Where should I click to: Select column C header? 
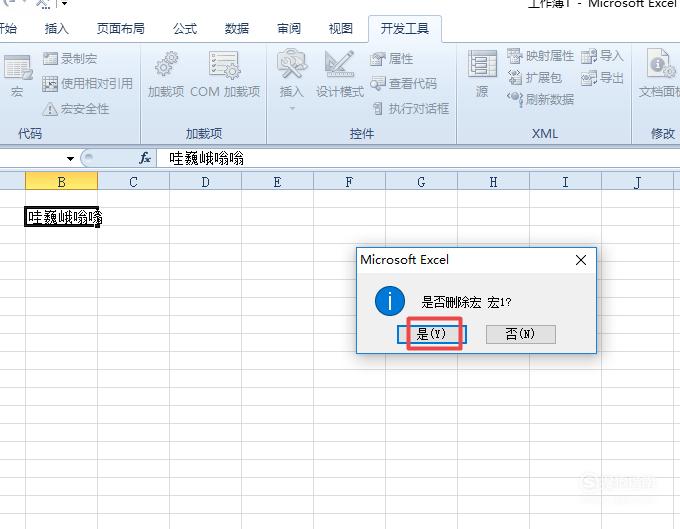[x=134, y=182]
